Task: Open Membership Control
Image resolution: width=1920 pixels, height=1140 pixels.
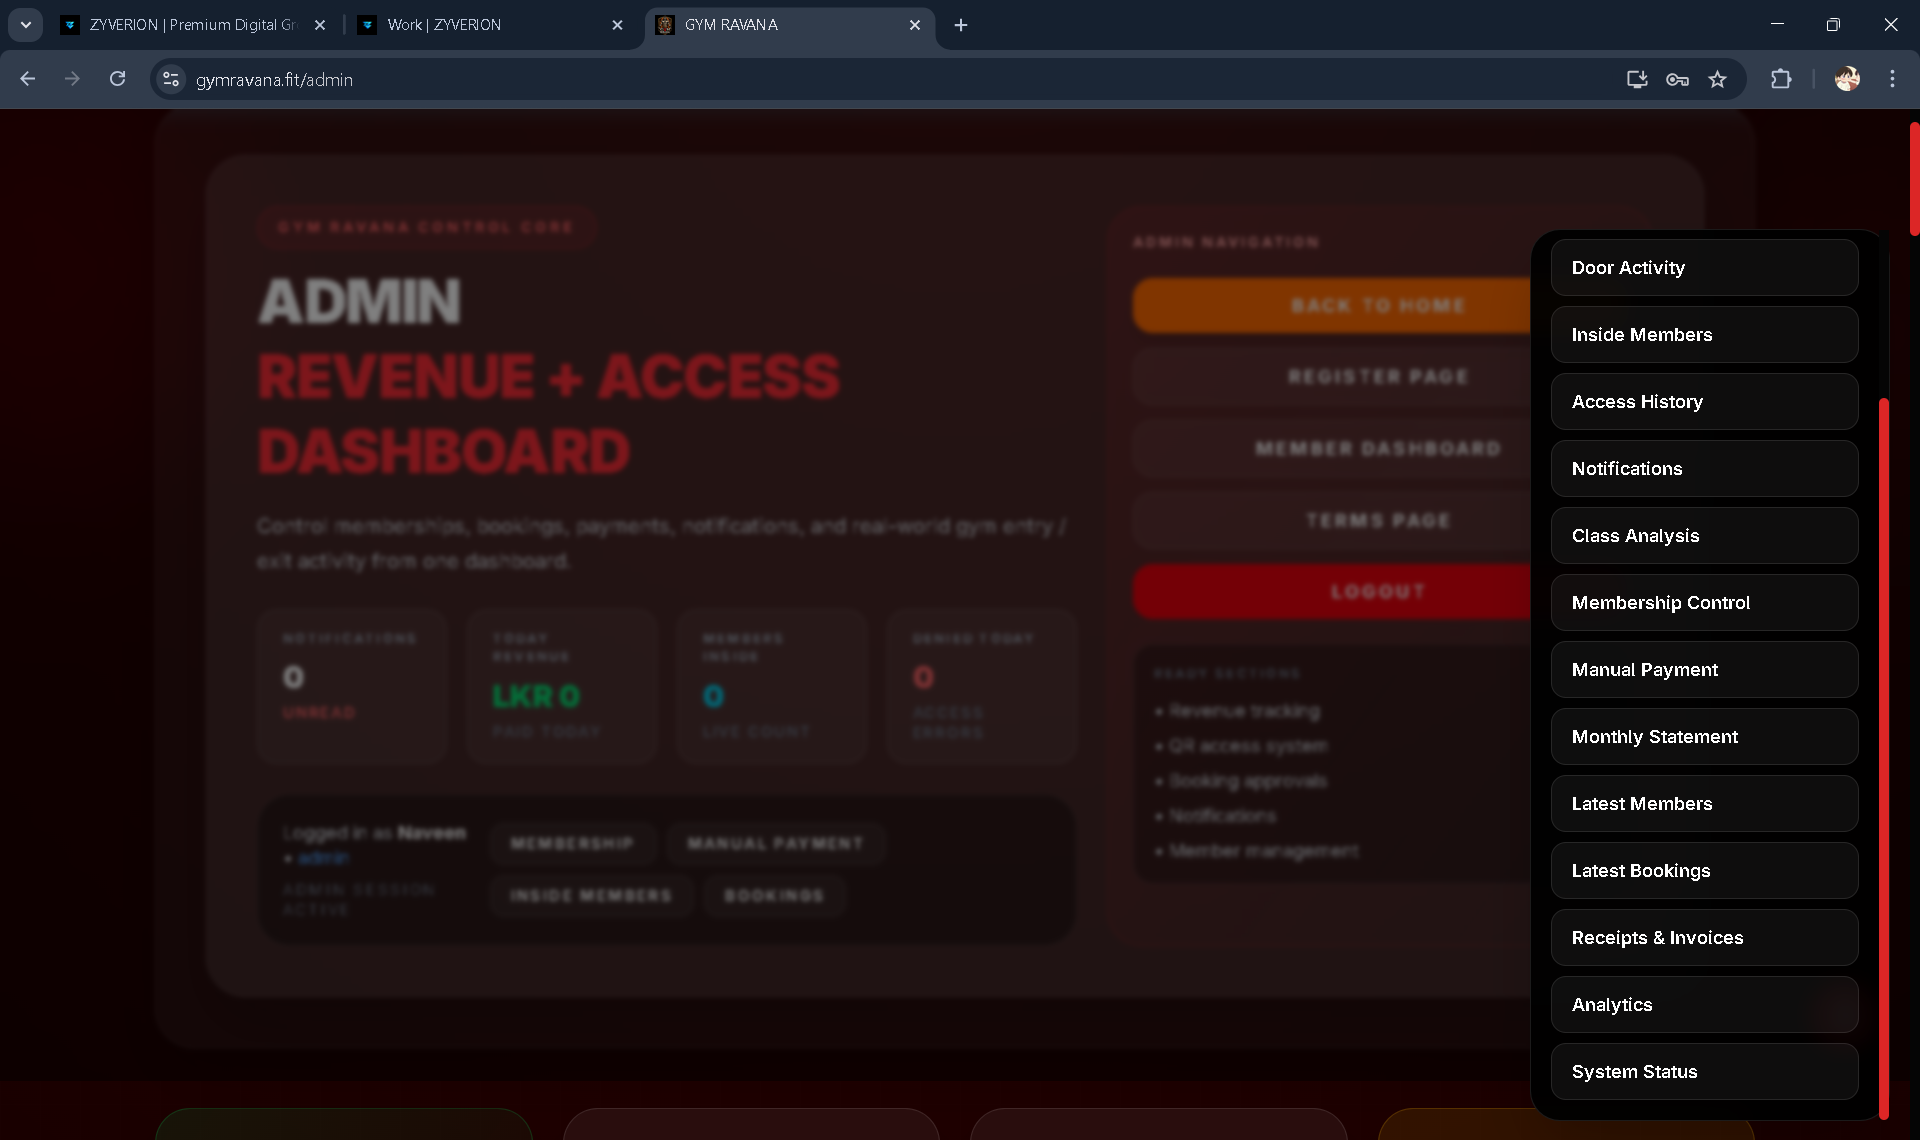Action: pos(1704,602)
